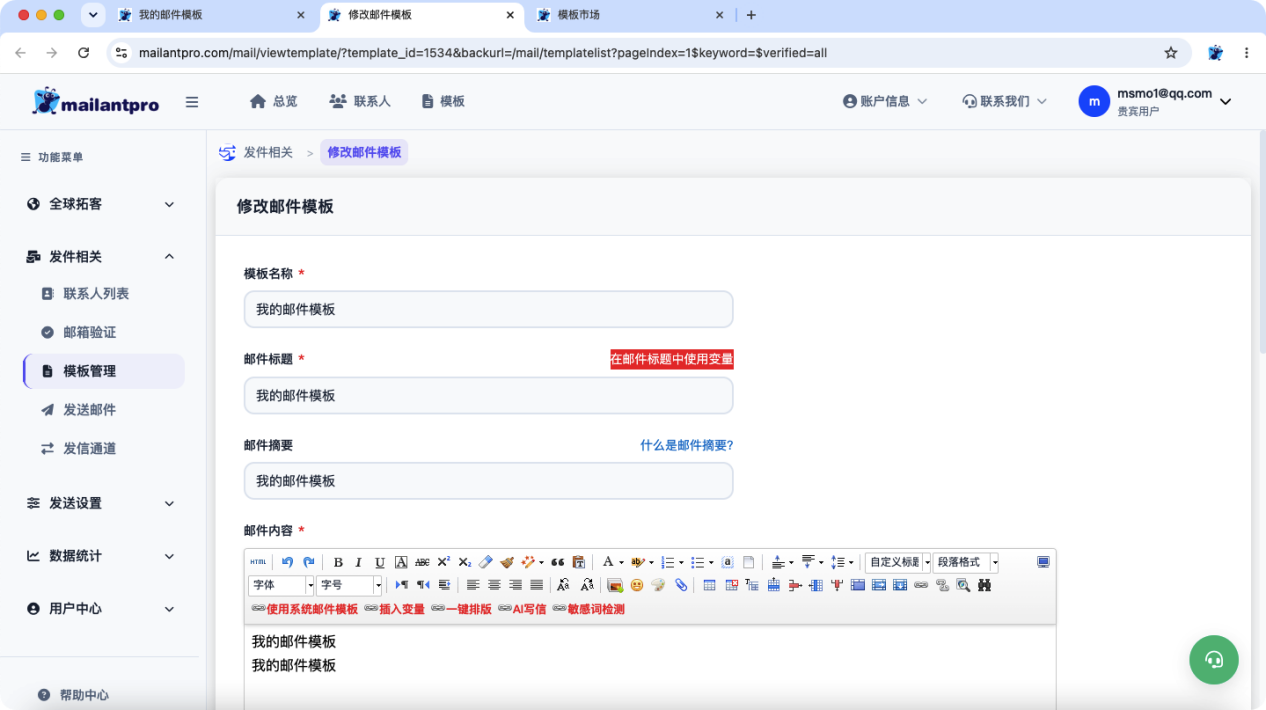Open the 自定义标题 custom heading dropdown

click(898, 562)
